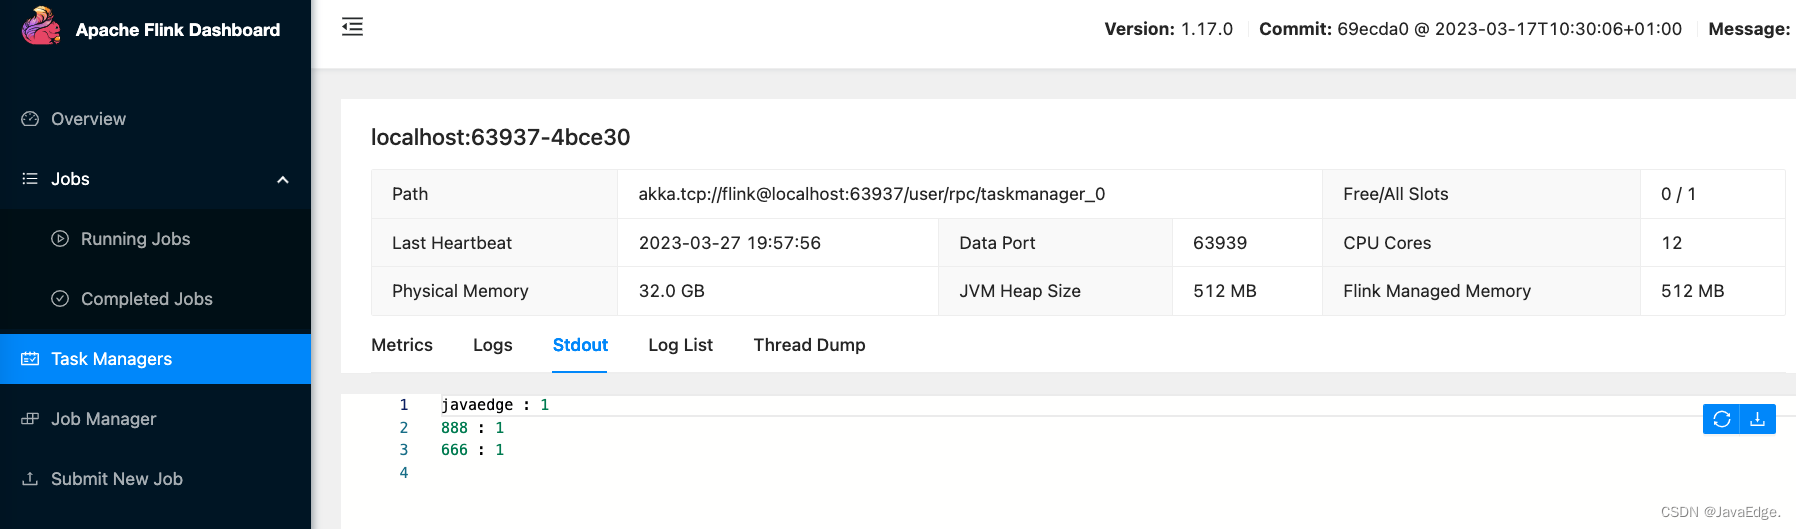Viewport: 1796px width, 529px height.
Task: Select the Stdout tab
Action: [580, 345]
